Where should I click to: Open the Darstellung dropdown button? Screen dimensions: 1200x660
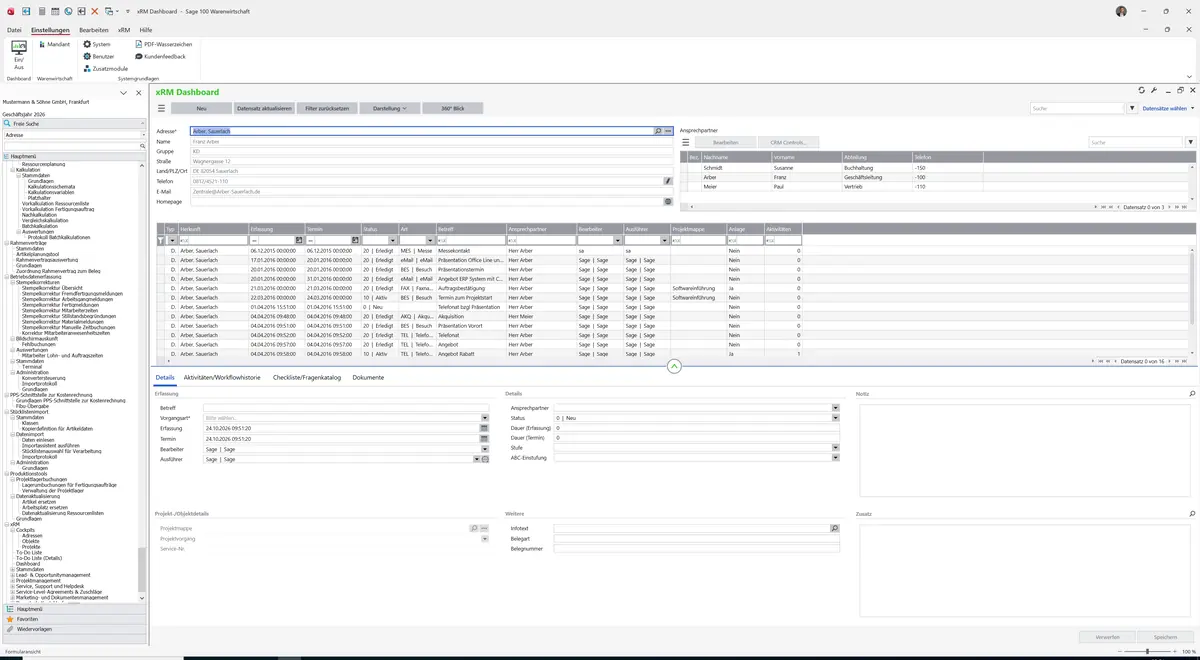(x=389, y=108)
